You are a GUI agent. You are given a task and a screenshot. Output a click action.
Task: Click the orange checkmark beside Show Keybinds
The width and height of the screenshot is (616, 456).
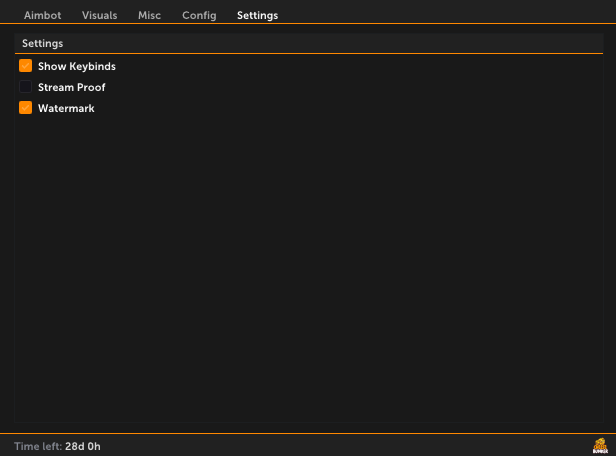click(26, 66)
